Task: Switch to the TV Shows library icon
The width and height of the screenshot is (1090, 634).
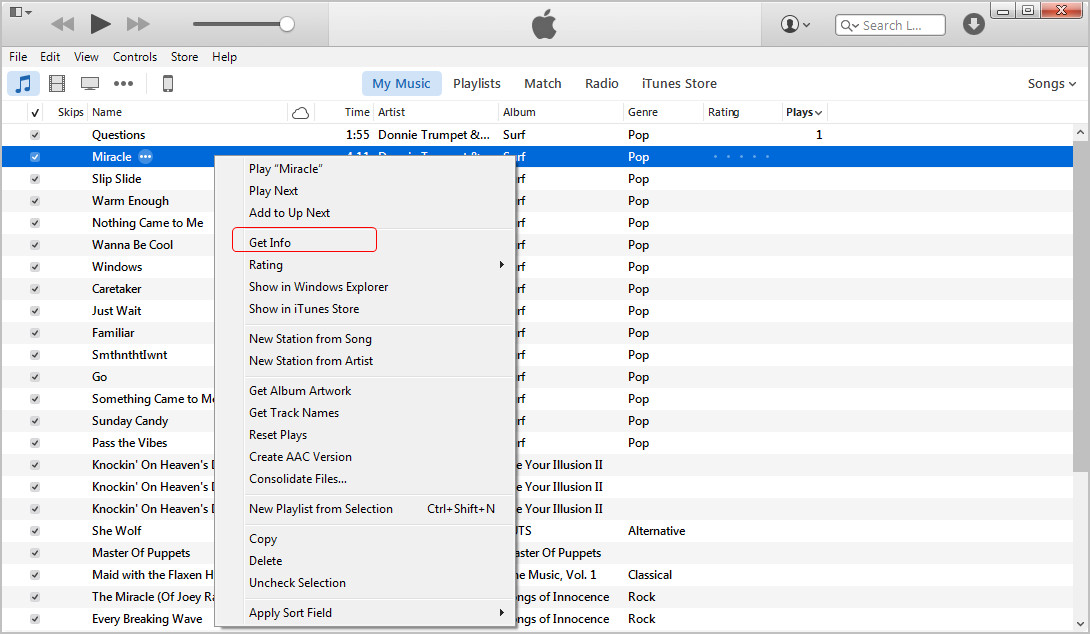Action: 90,83
